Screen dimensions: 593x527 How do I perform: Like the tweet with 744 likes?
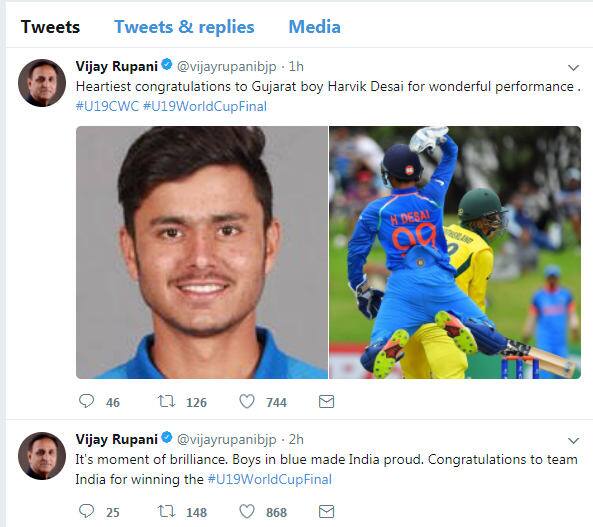click(247, 401)
